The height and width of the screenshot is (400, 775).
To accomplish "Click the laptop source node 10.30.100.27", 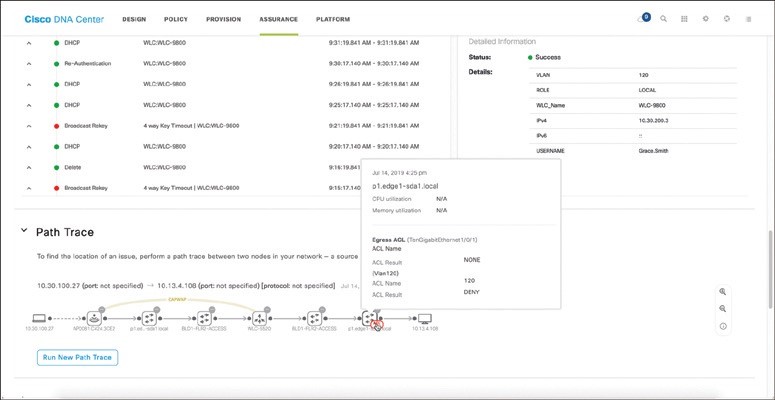I will pyautogui.click(x=39, y=318).
